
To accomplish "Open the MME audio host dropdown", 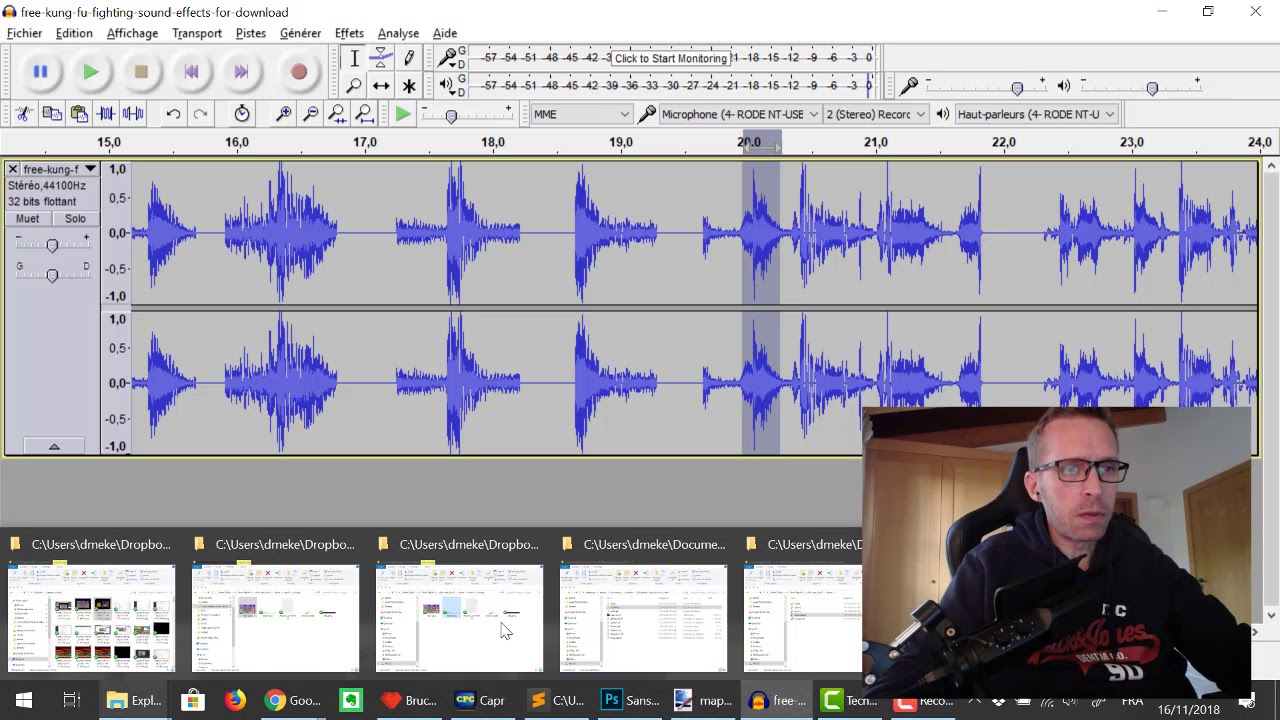I will (x=581, y=114).
